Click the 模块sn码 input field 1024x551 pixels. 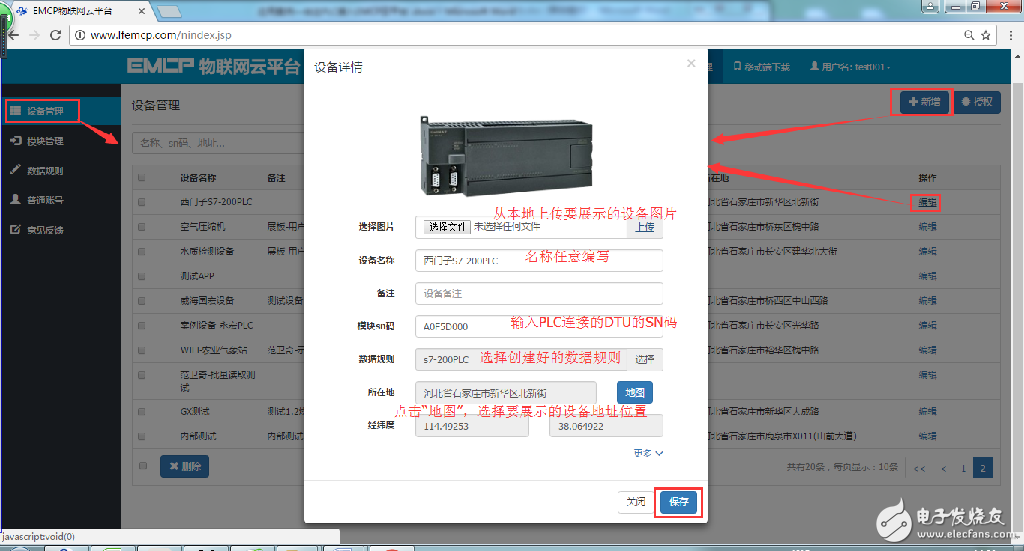coord(539,326)
